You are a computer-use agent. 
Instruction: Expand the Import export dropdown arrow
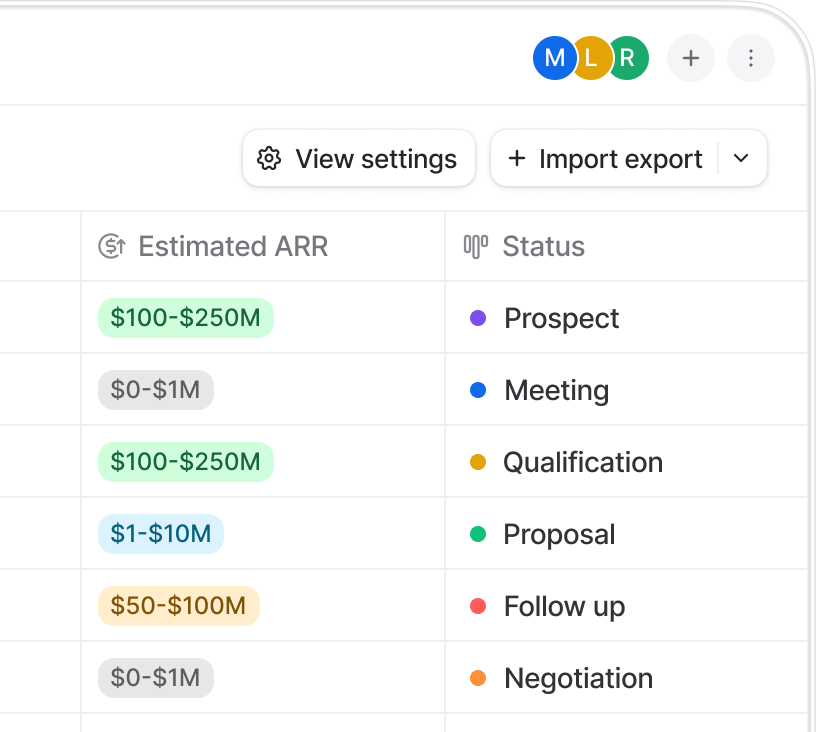[x=741, y=159]
